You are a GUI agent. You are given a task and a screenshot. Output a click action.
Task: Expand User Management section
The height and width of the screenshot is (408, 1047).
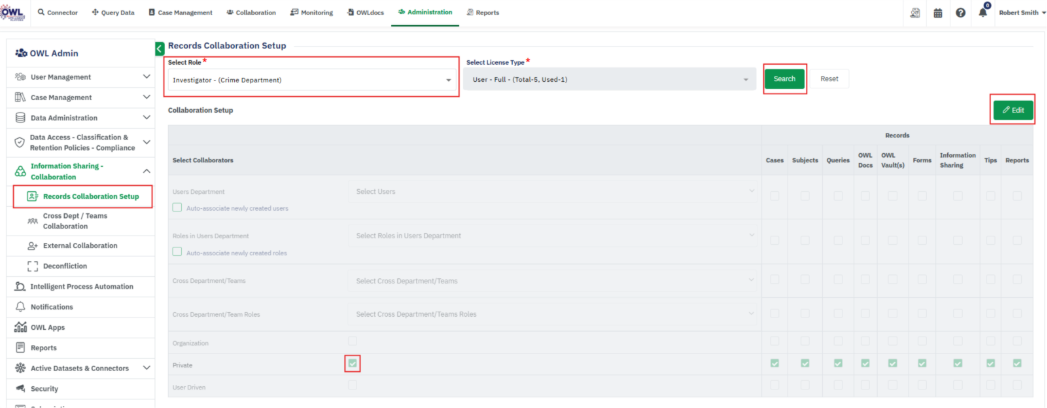click(x=146, y=77)
